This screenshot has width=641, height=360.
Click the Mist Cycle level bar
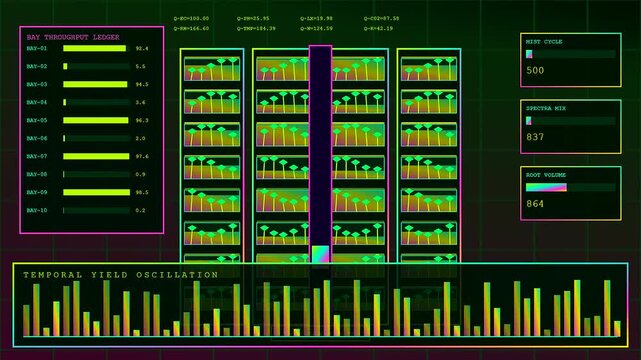[571, 54]
